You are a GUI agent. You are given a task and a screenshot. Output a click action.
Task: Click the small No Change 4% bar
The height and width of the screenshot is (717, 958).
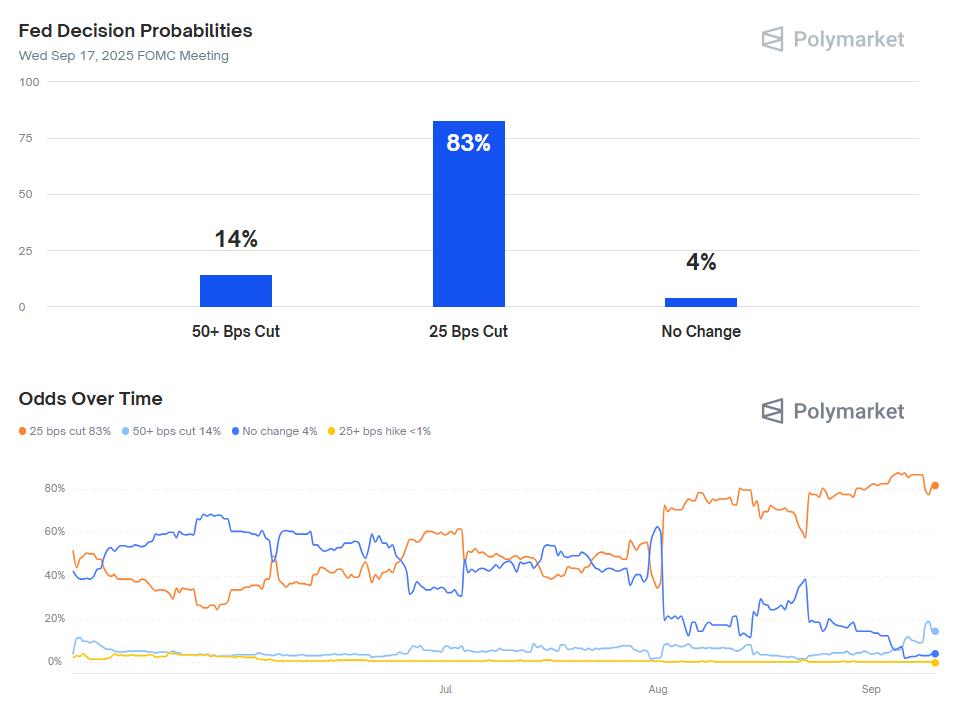tap(700, 302)
